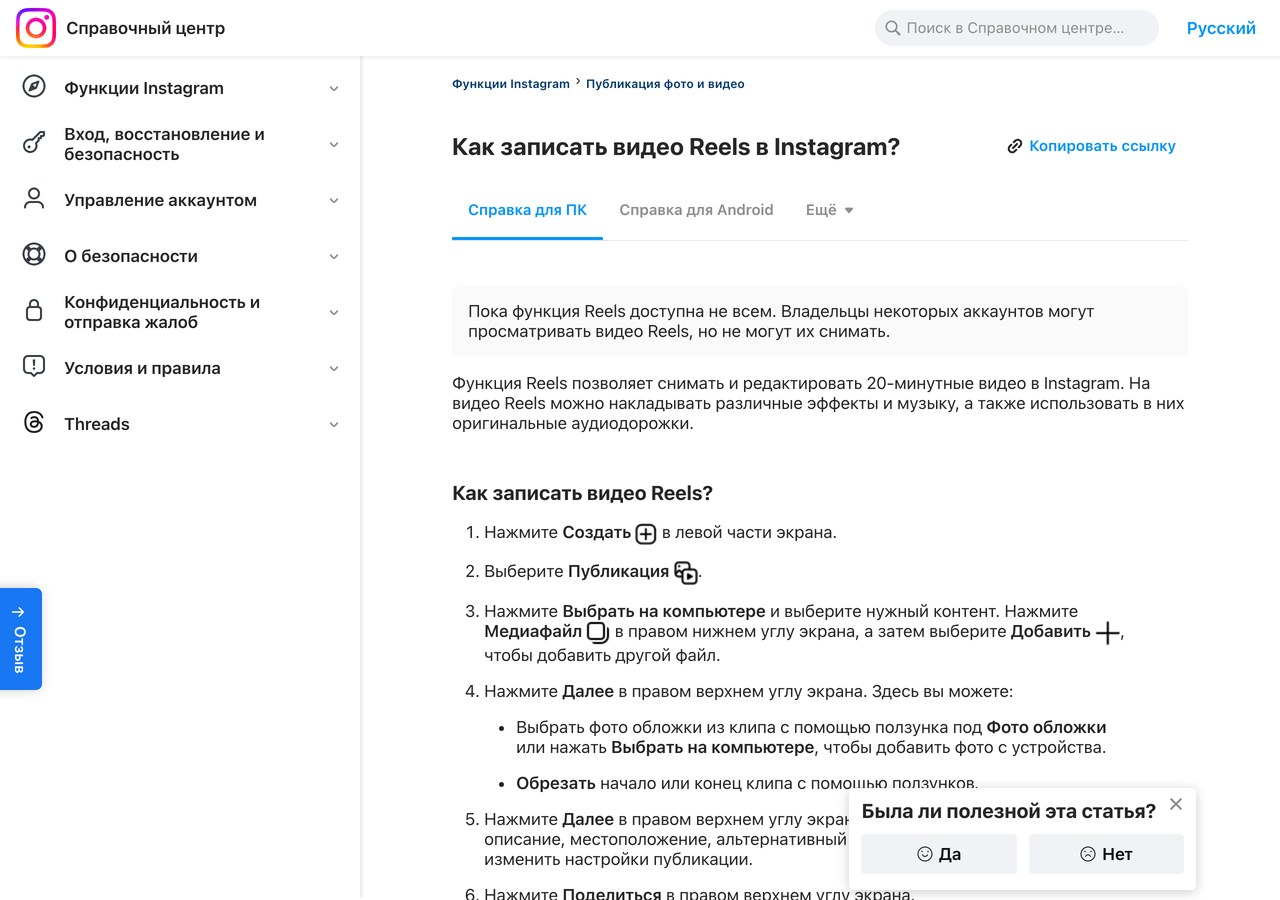The height and width of the screenshot is (900, 1280).
Task: Expand Конфиденциальность и отправка жалоб chevron
Action: [334, 312]
